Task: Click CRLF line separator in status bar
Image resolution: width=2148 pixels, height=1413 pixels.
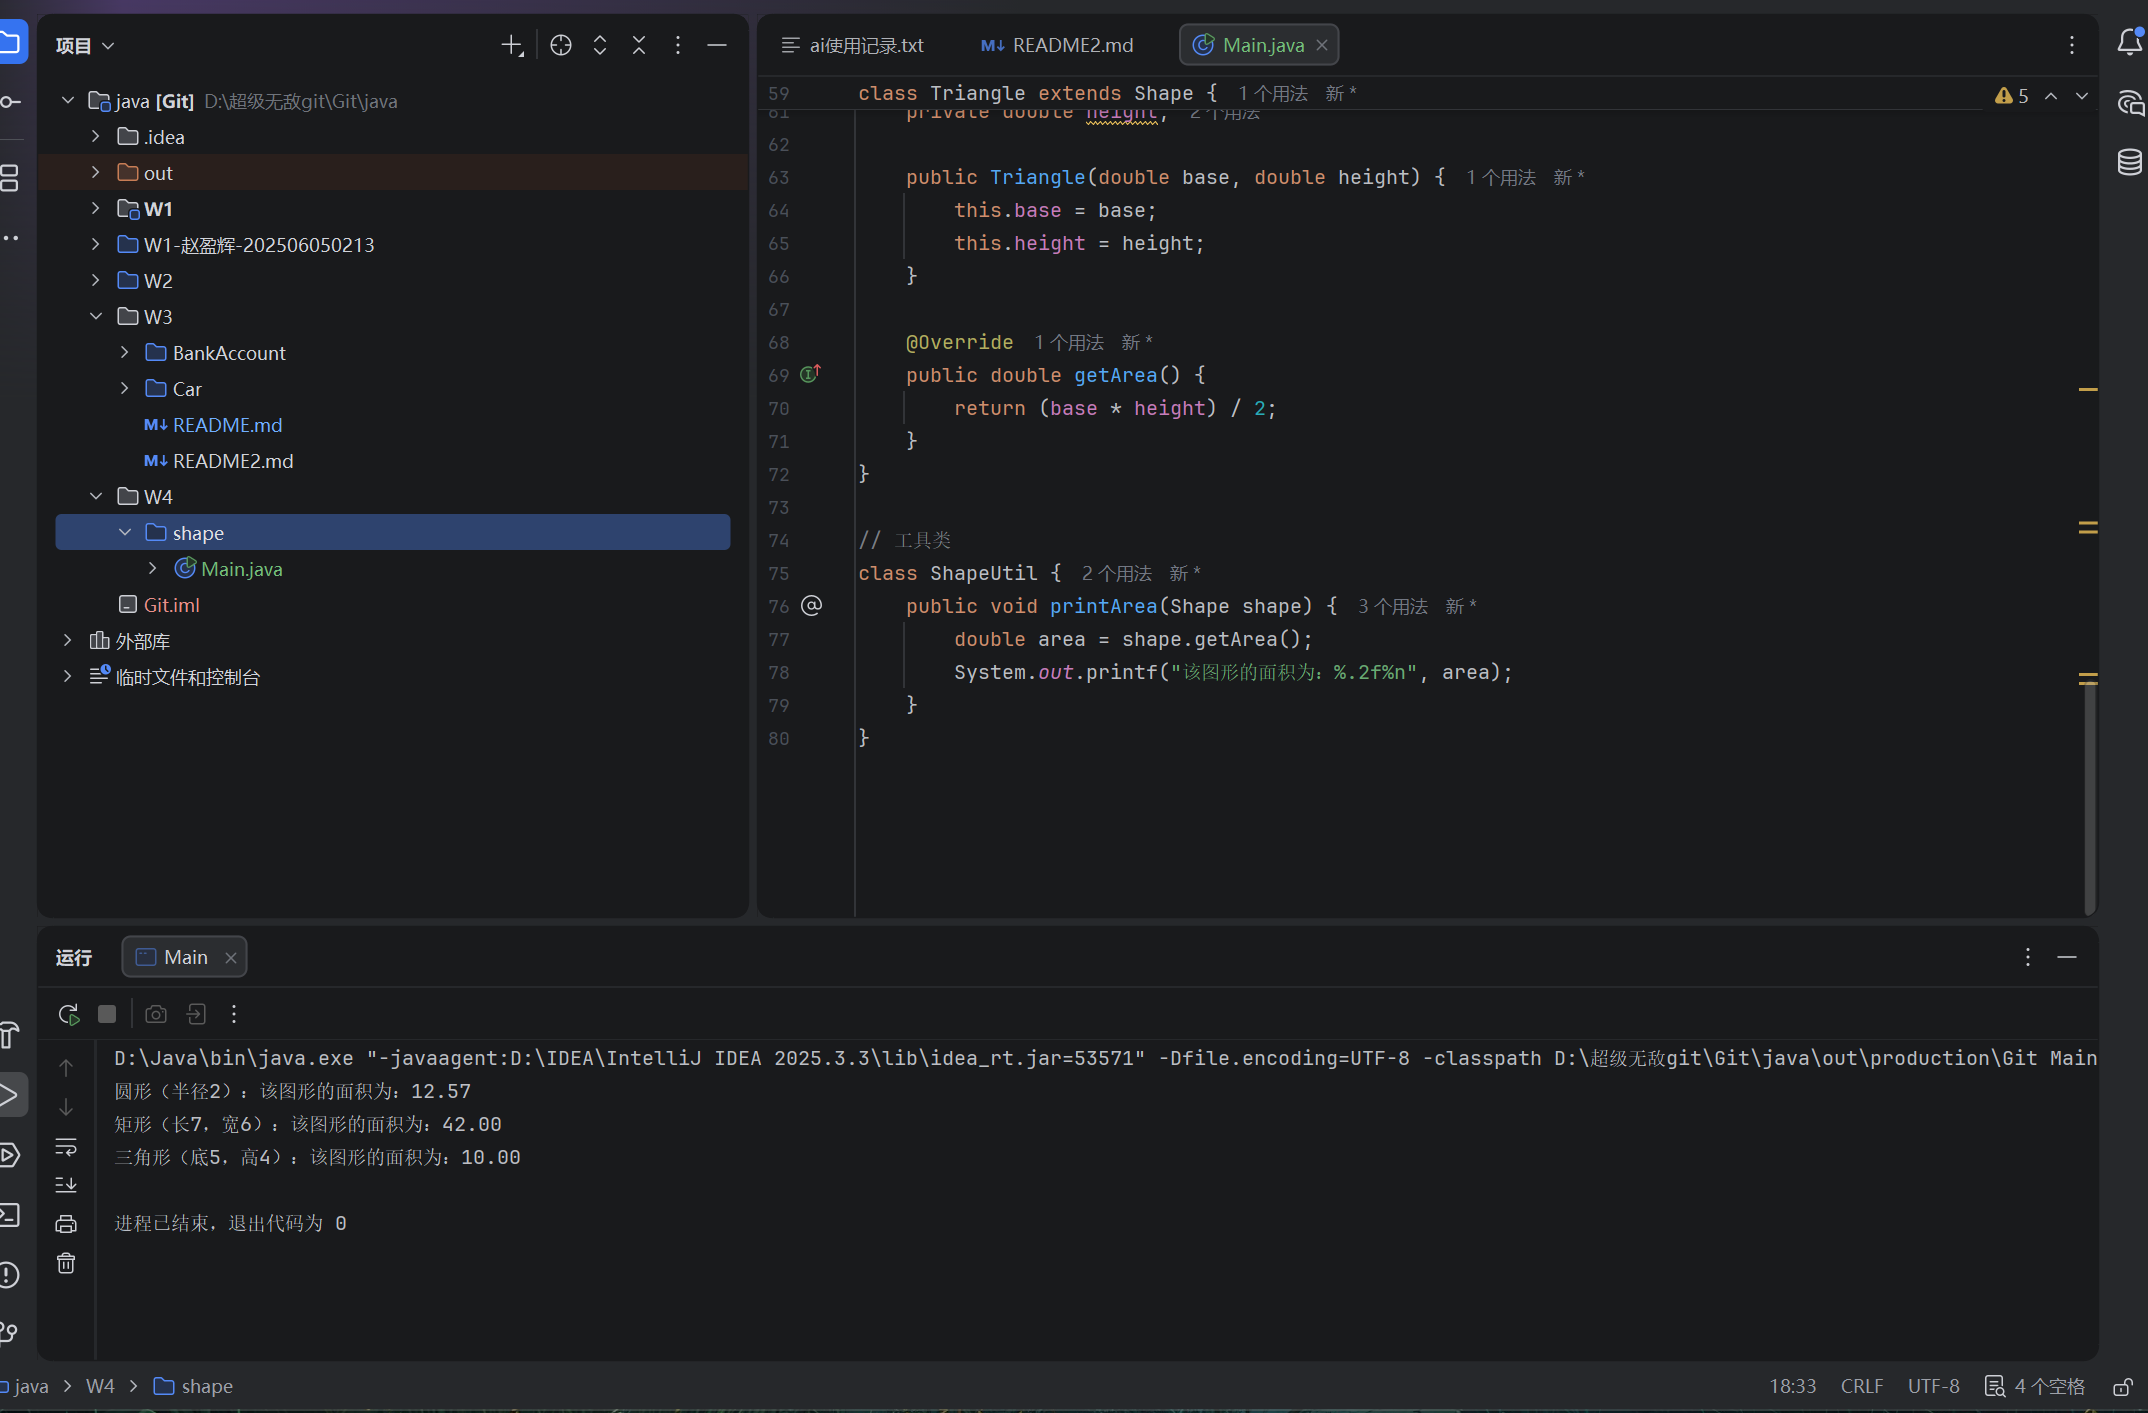Action: pos(1861,1386)
